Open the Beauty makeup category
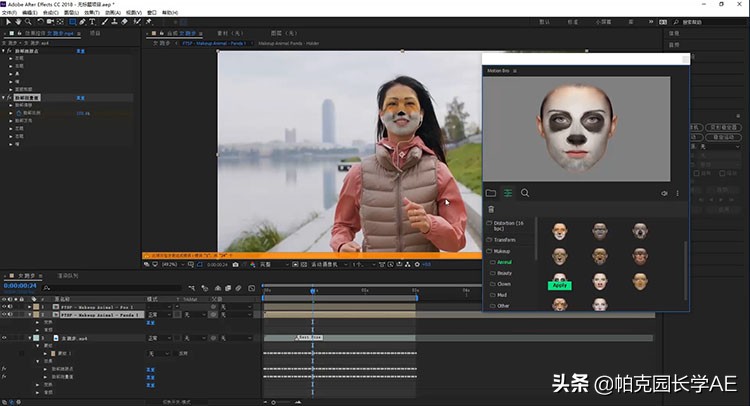The image size is (750, 406). 504,273
